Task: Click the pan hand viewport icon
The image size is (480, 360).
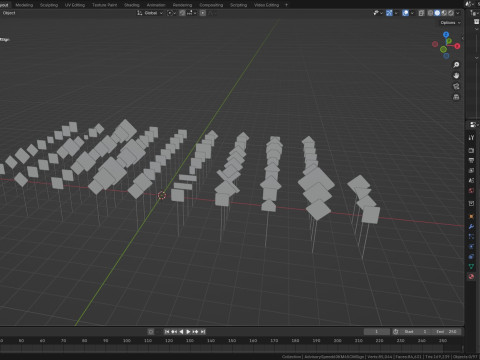Action: click(x=456, y=76)
